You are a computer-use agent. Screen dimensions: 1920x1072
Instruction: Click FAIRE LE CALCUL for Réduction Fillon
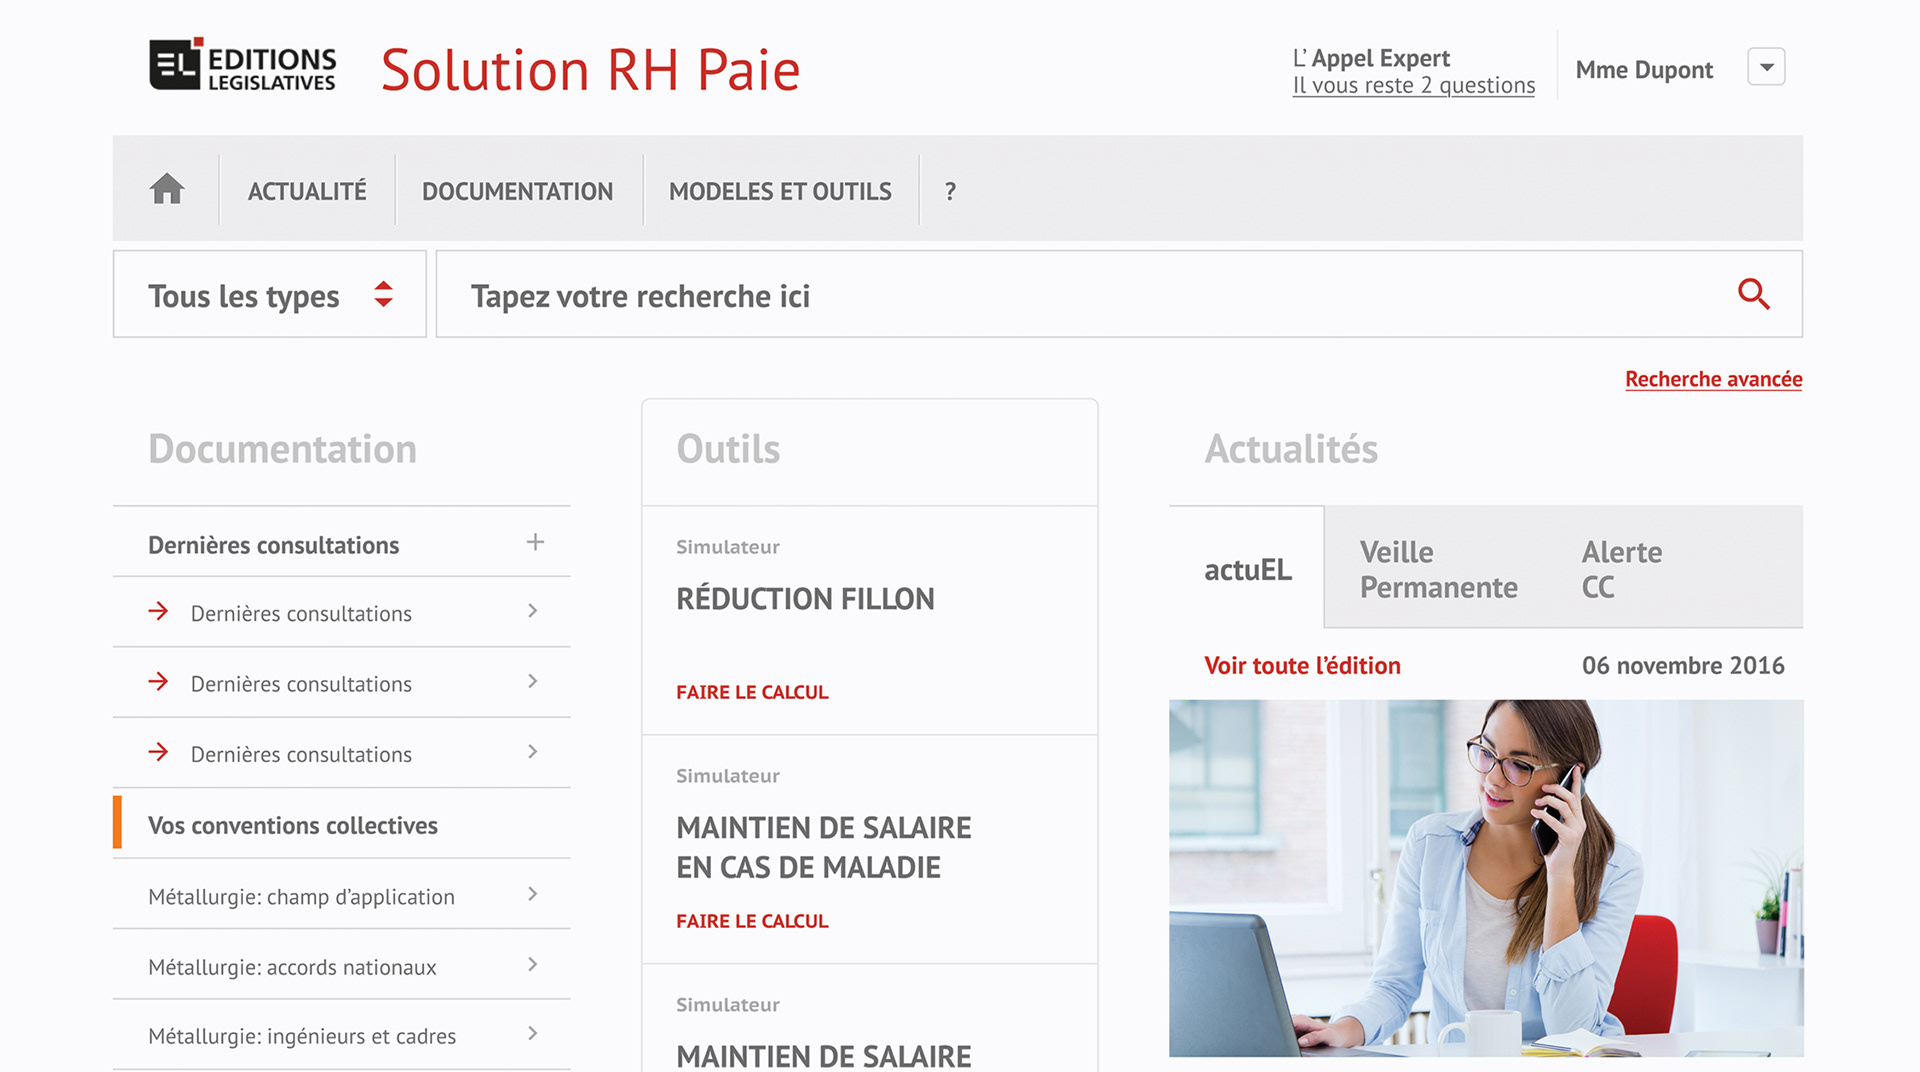[752, 692]
